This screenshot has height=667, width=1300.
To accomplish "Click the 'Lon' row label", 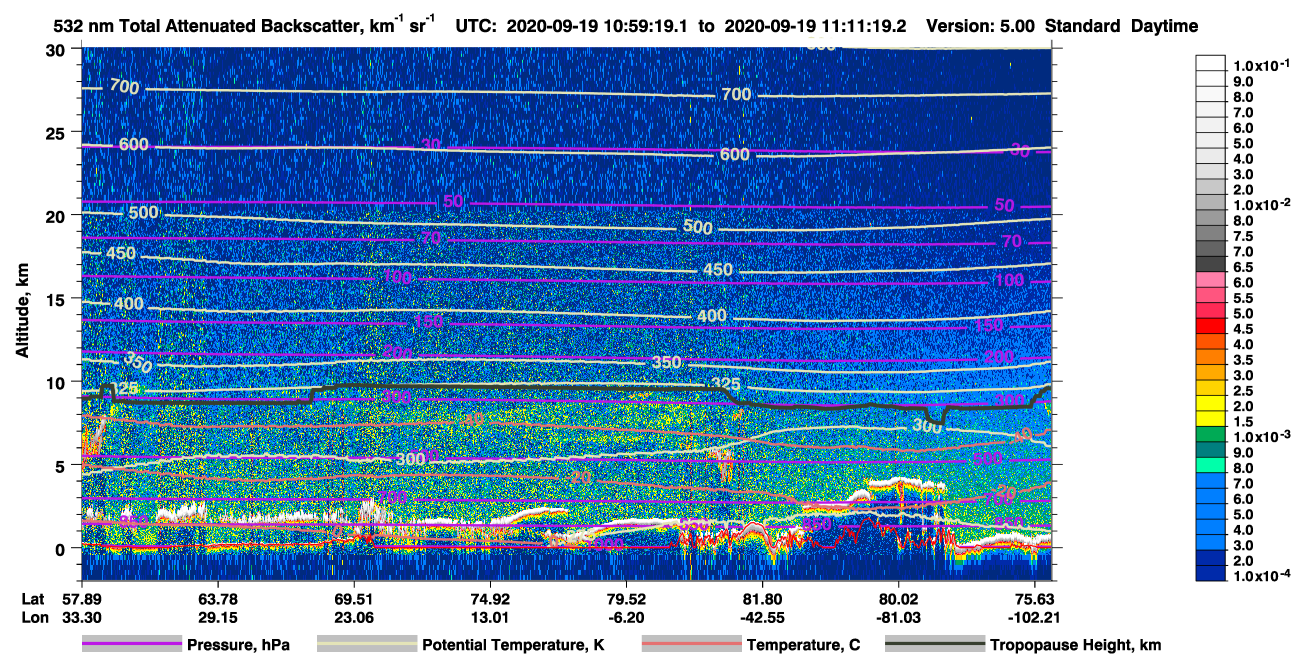I will click(33, 617).
